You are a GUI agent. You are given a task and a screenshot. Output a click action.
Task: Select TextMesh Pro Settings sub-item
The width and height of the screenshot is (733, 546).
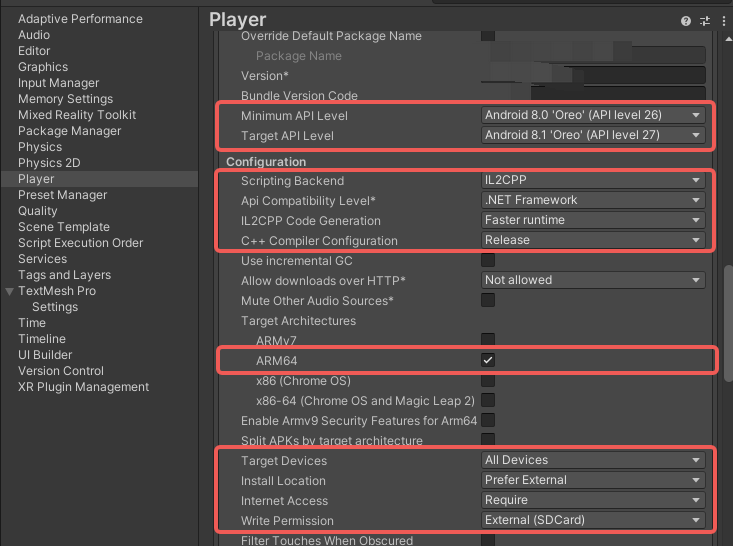(55, 307)
